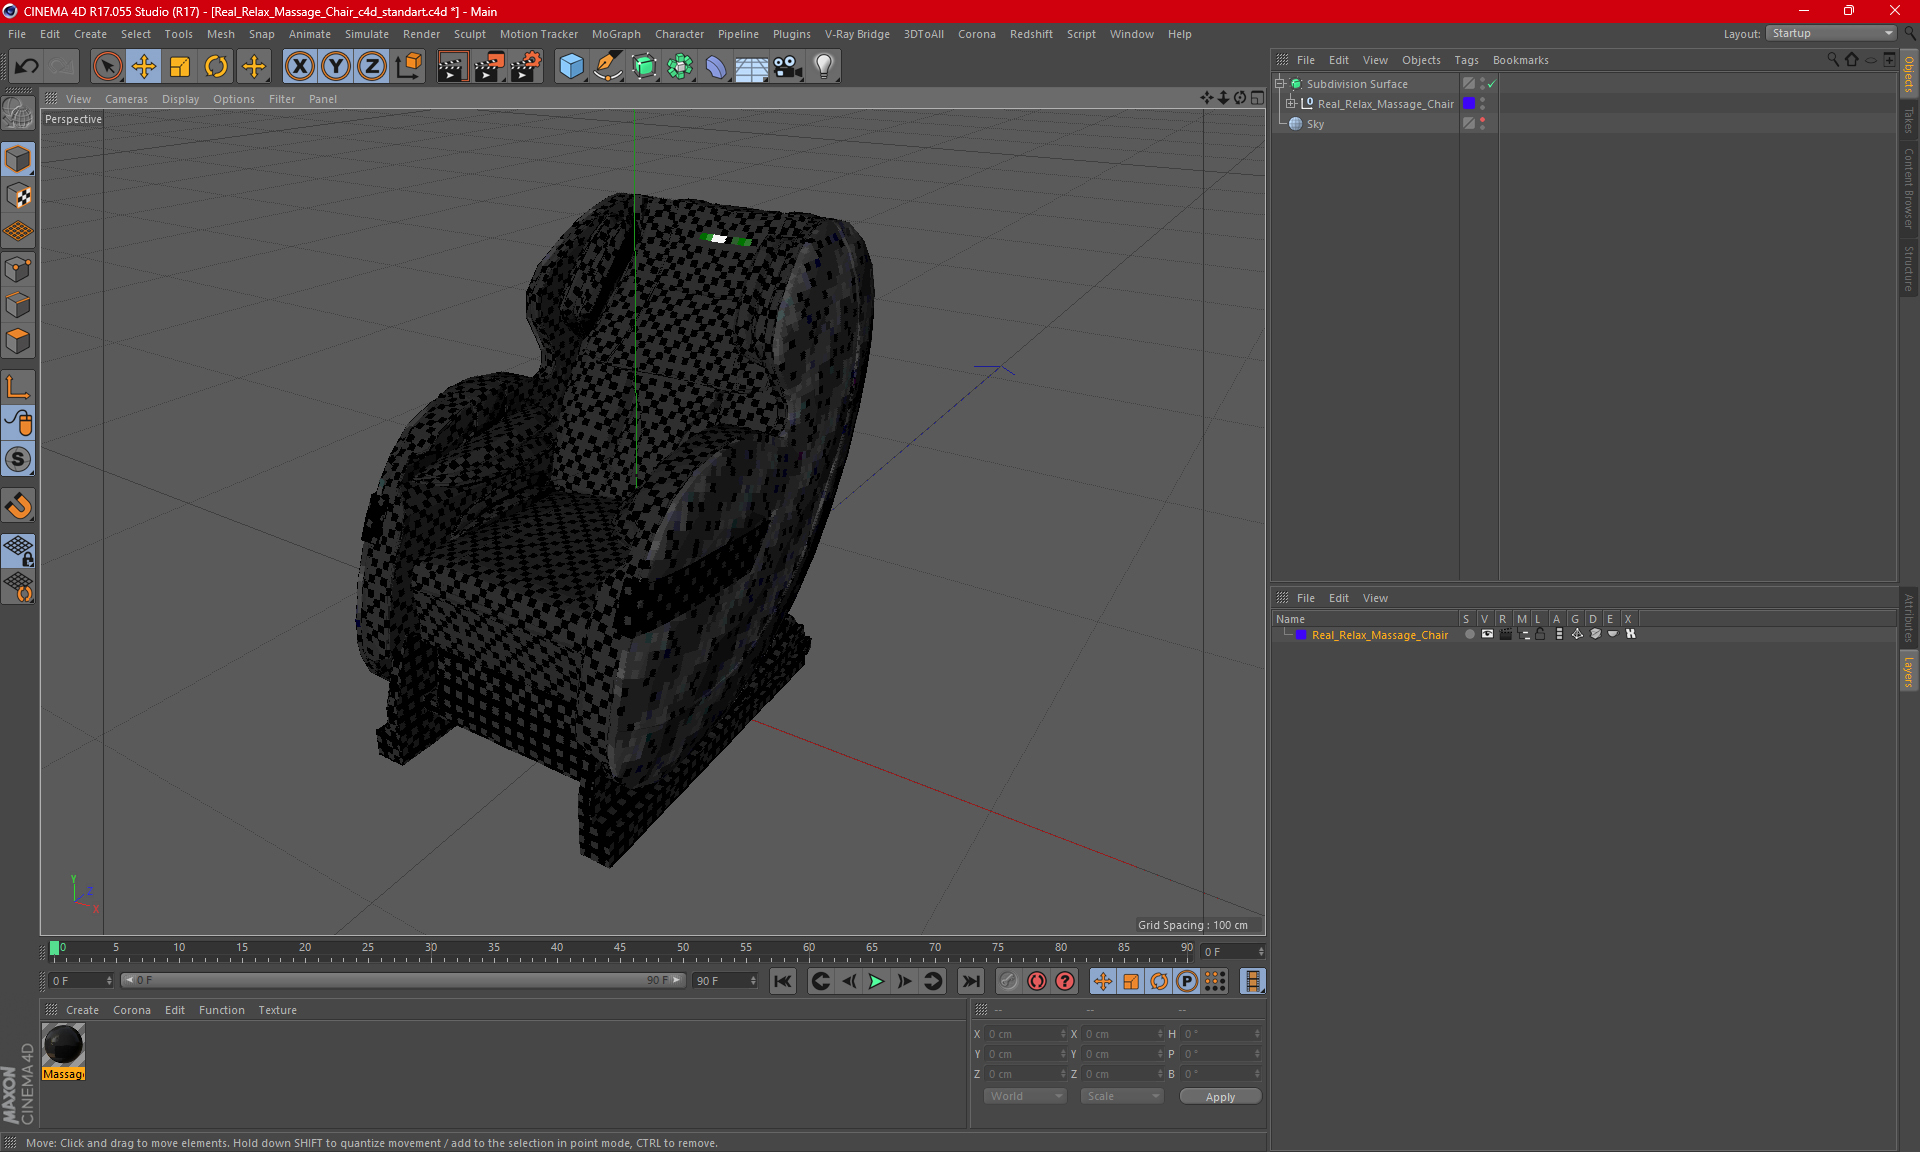
Task: Add a Cube primitive object
Action: 571,67
